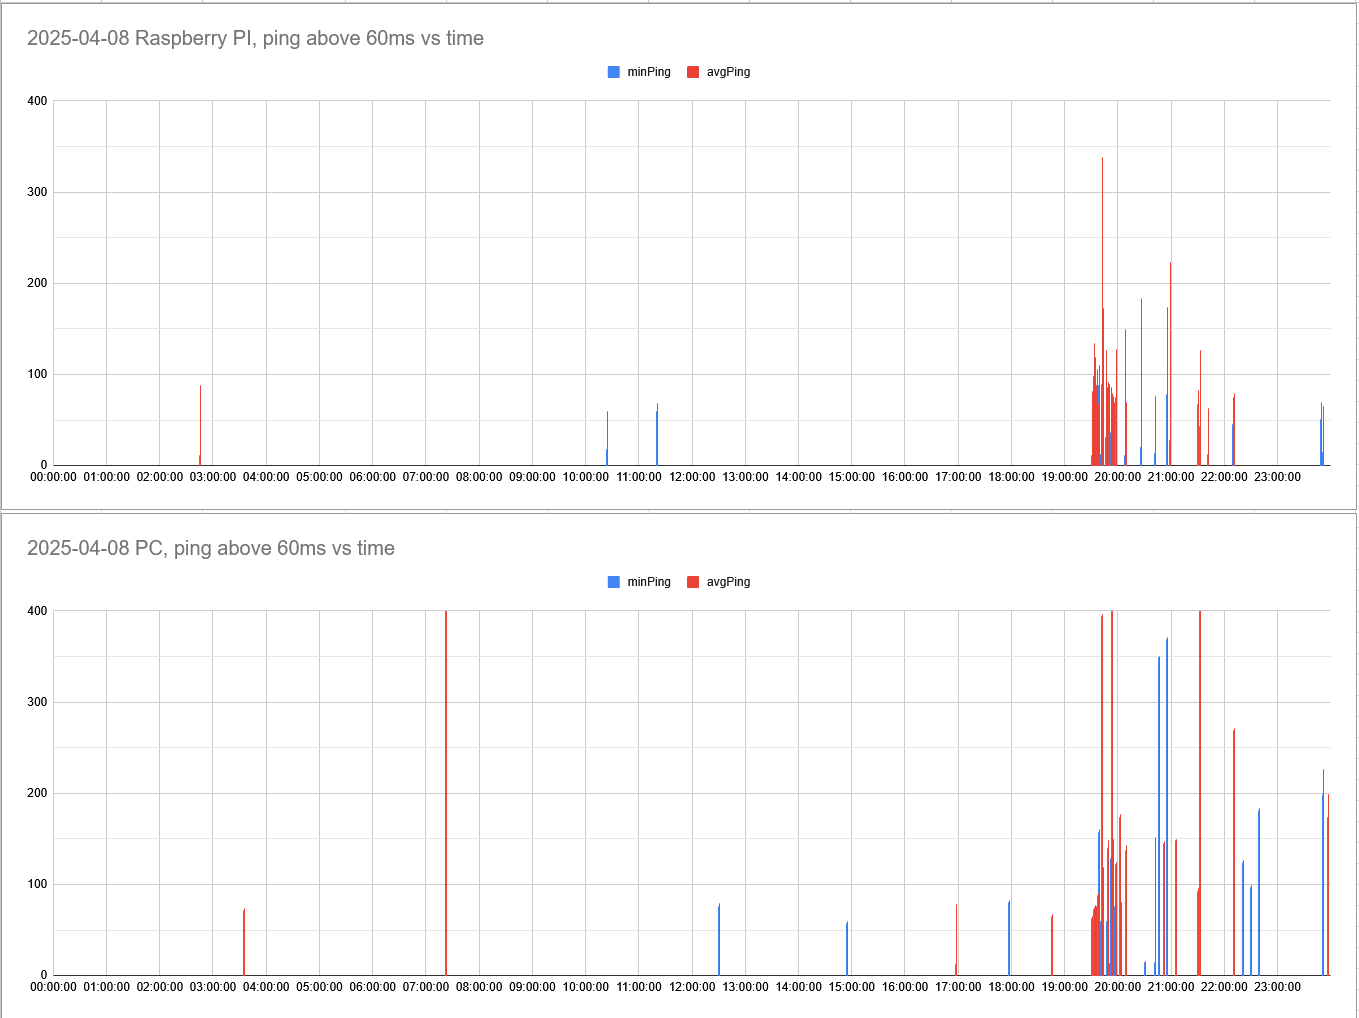The image size is (1359, 1018).
Task: Click the PC chart title text
Action: point(211,549)
